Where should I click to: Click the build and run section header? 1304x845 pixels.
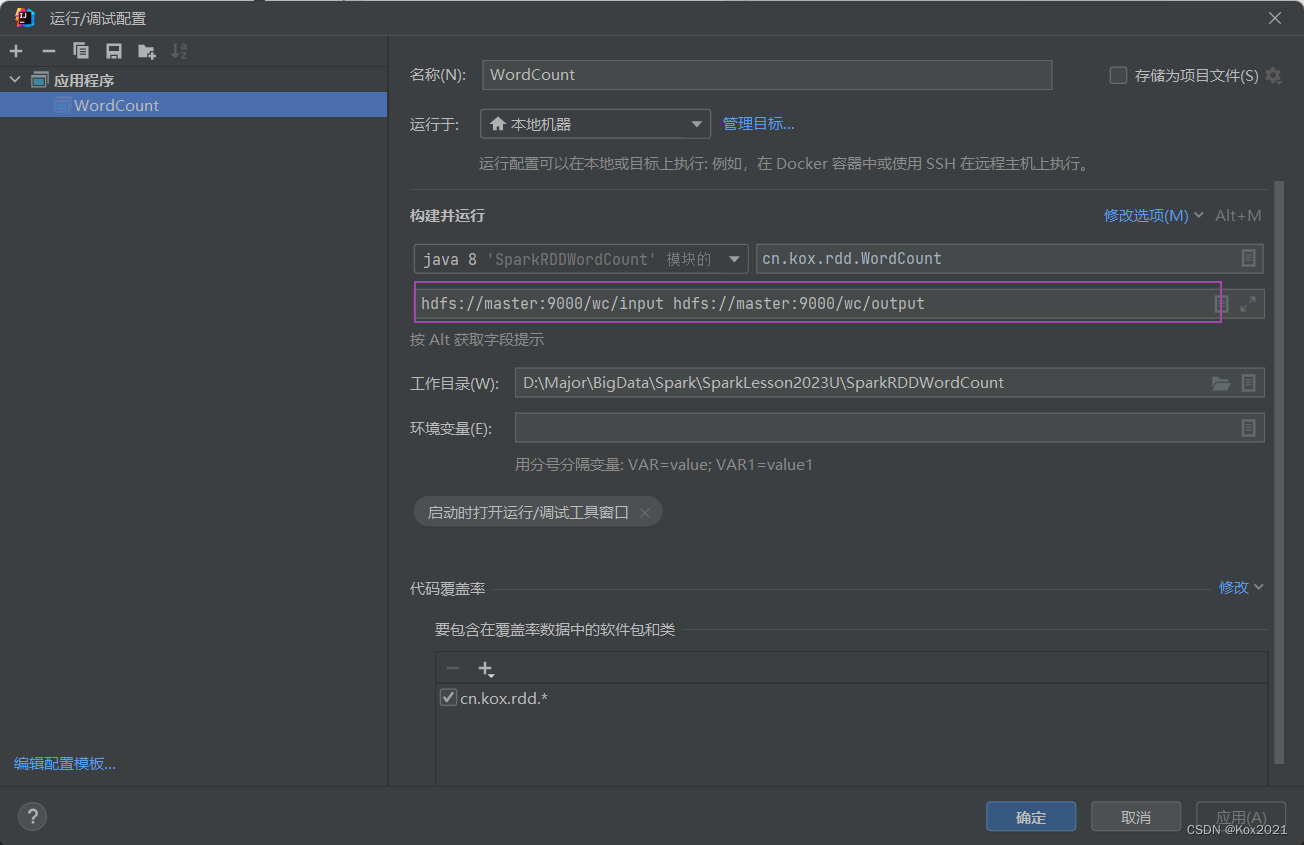[x=447, y=216]
